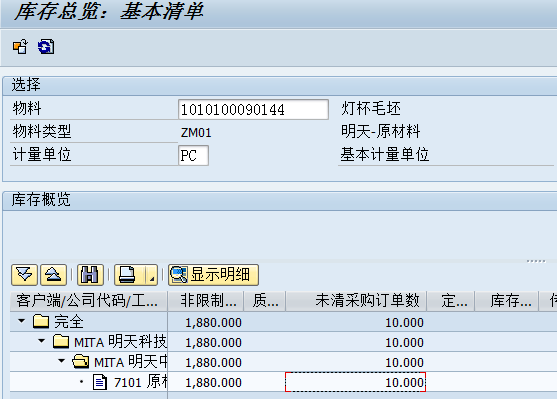Collapse the MITA 明天科技 company node

click(42, 341)
